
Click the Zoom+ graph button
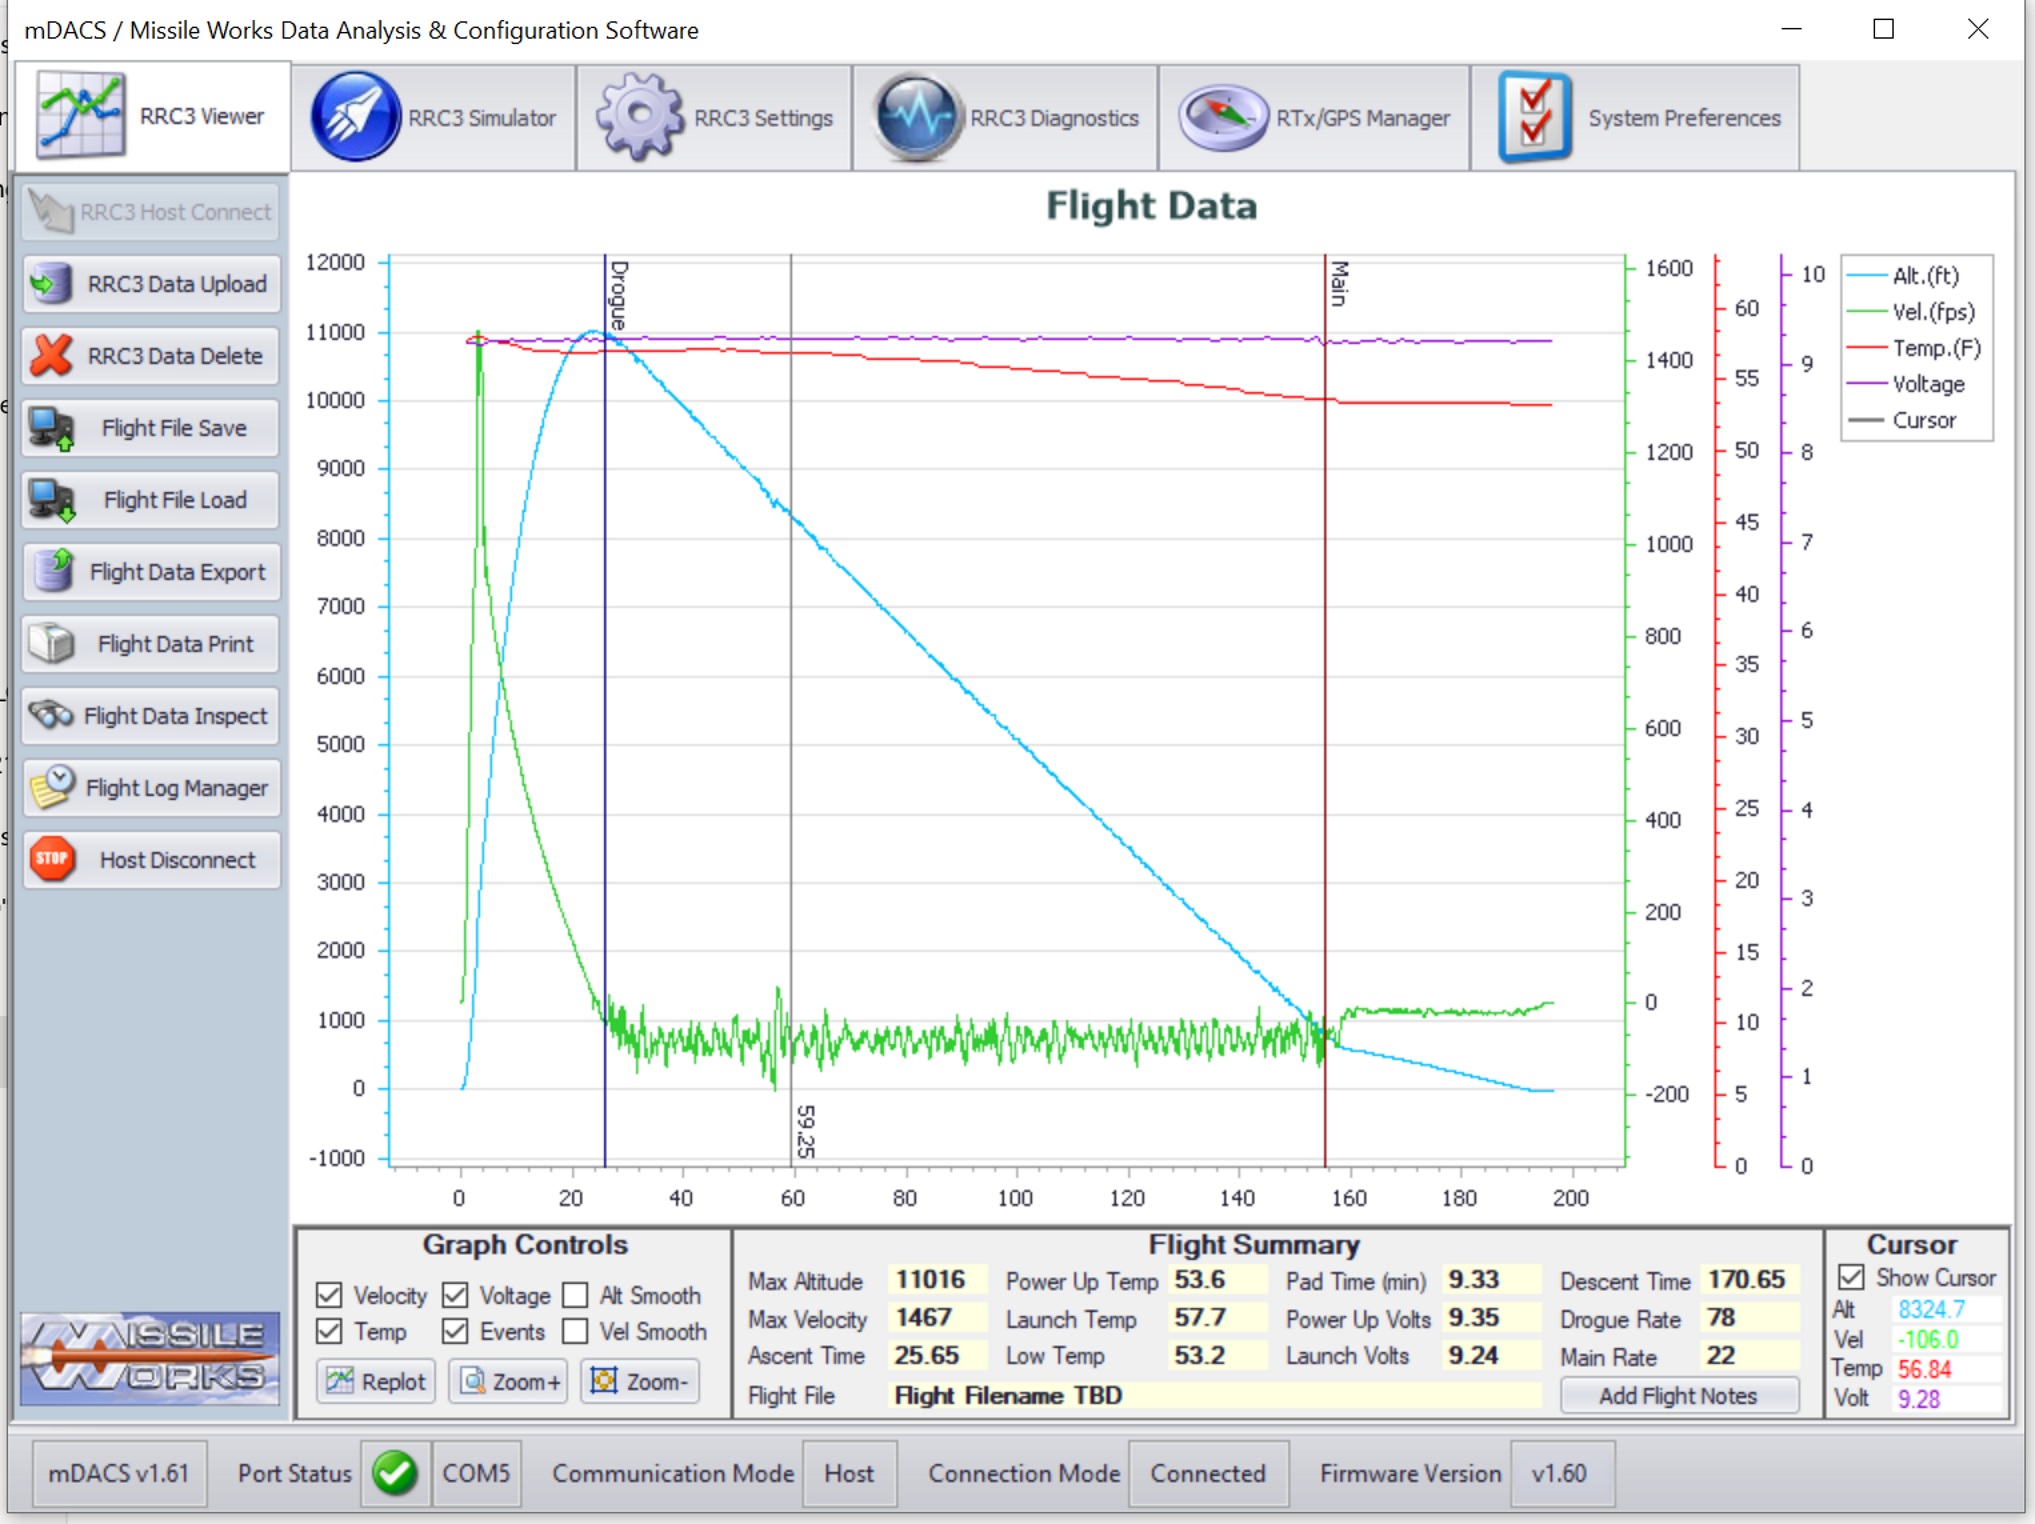tap(509, 1381)
